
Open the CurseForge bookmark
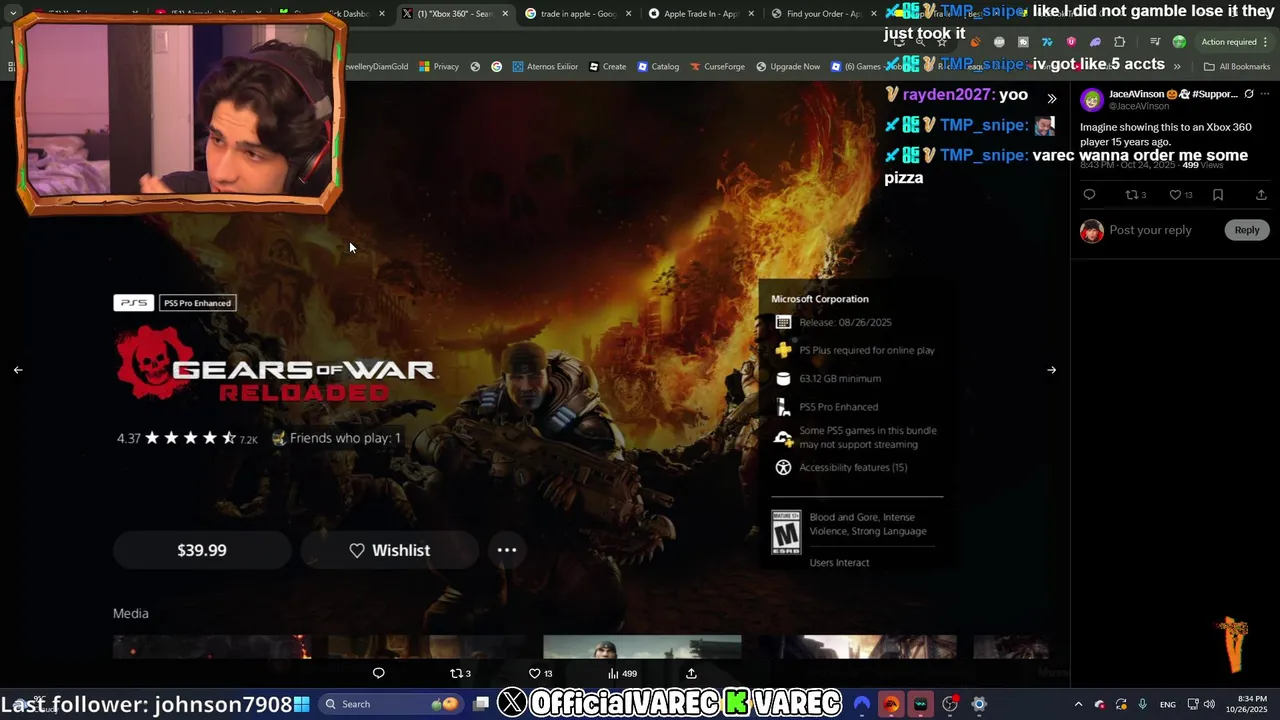(x=717, y=67)
